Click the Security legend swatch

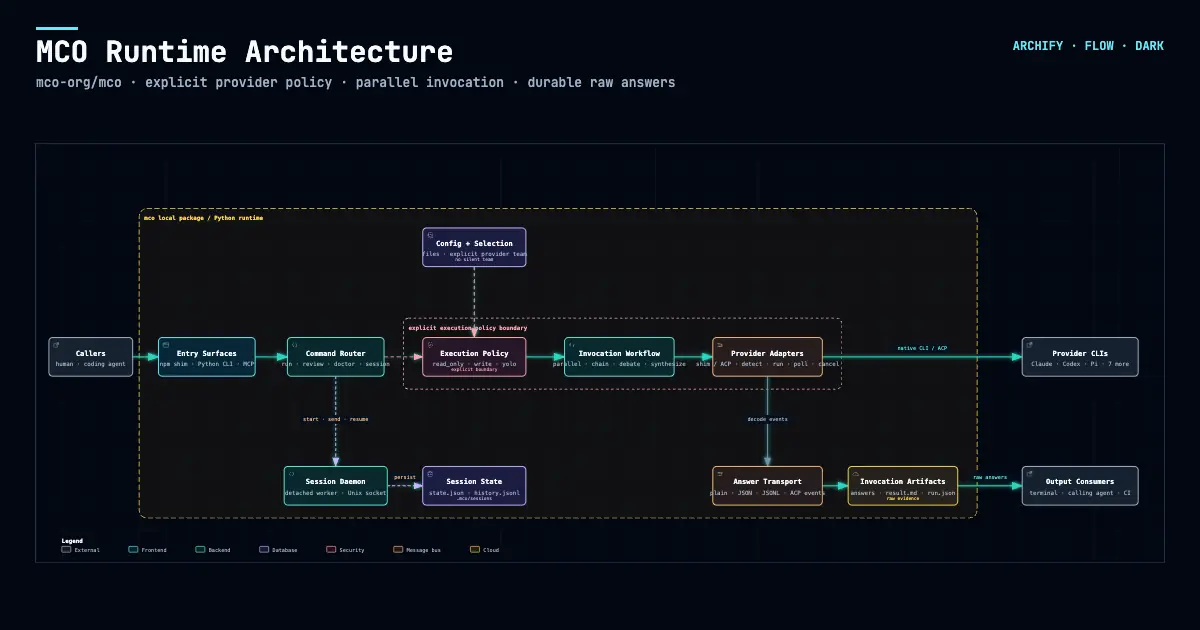(331, 549)
